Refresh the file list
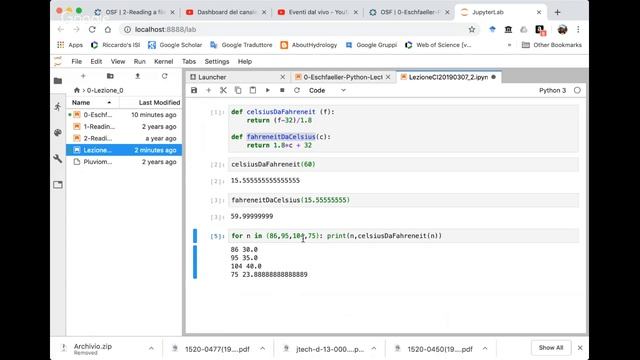 [x=164, y=76]
